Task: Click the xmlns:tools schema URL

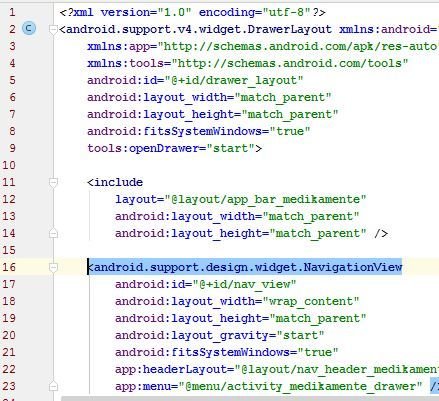Action: point(289,63)
